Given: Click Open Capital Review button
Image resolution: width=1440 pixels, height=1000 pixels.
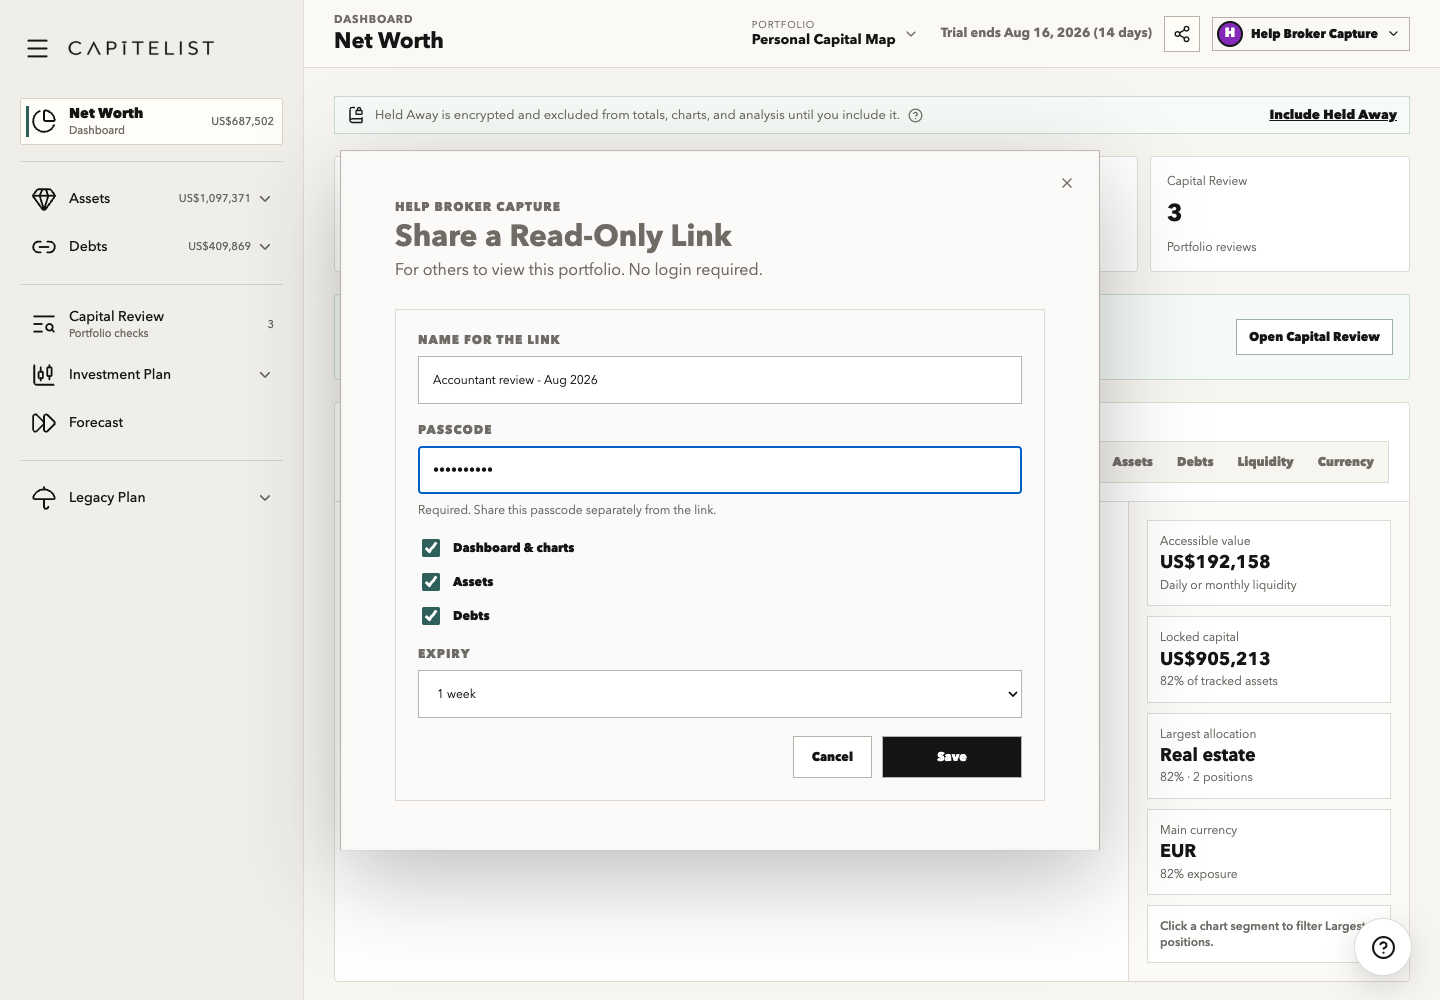Looking at the screenshot, I should tap(1314, 337).
